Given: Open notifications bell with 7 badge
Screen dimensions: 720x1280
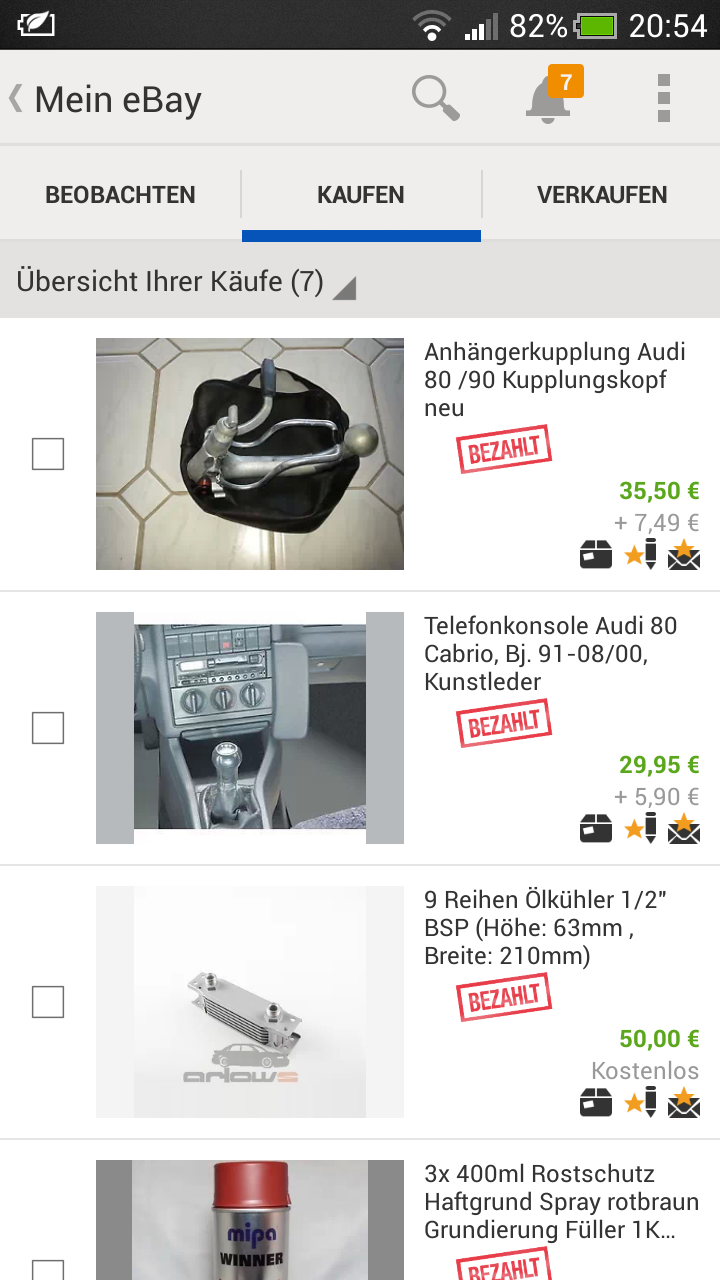Looking at the screenshot, I should tap(549, 98).
